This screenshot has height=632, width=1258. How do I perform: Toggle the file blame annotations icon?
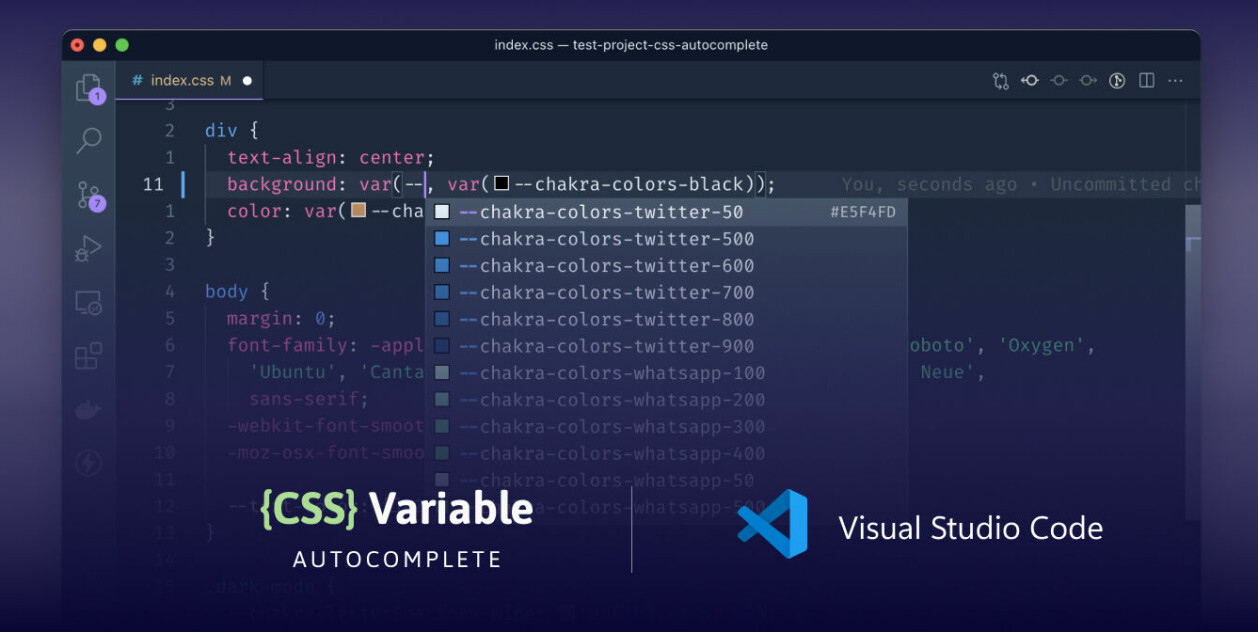tap(1118, 81)
